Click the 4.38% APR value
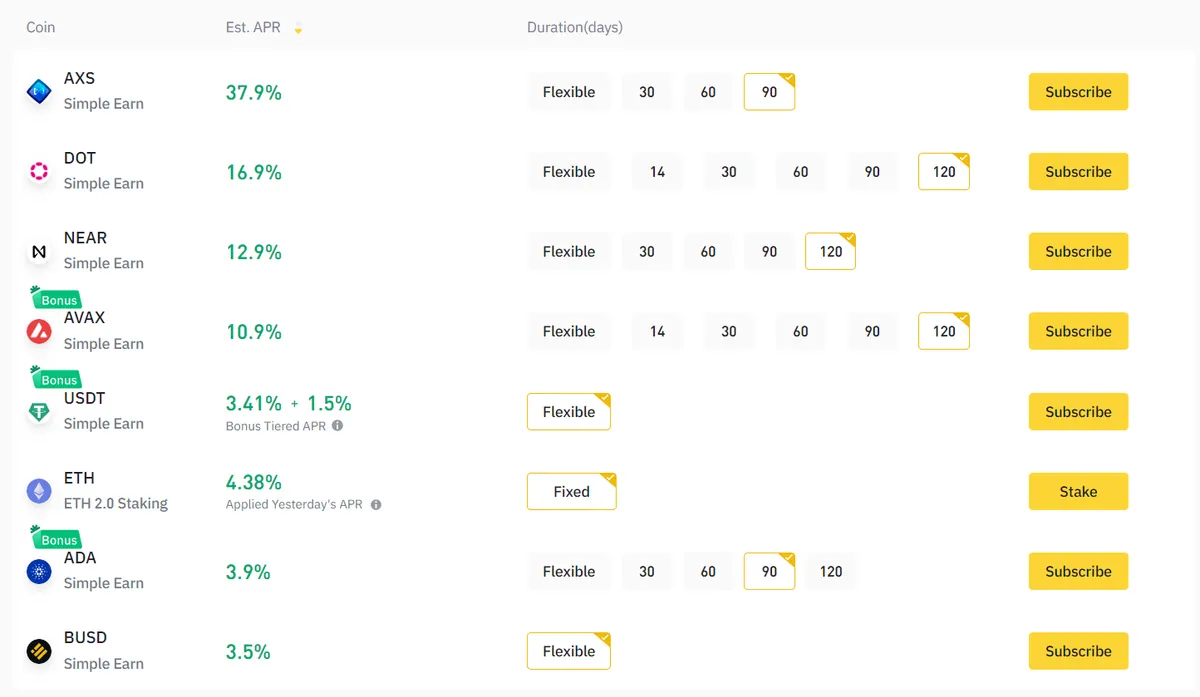1200x697 pixels. pos(254,482)
